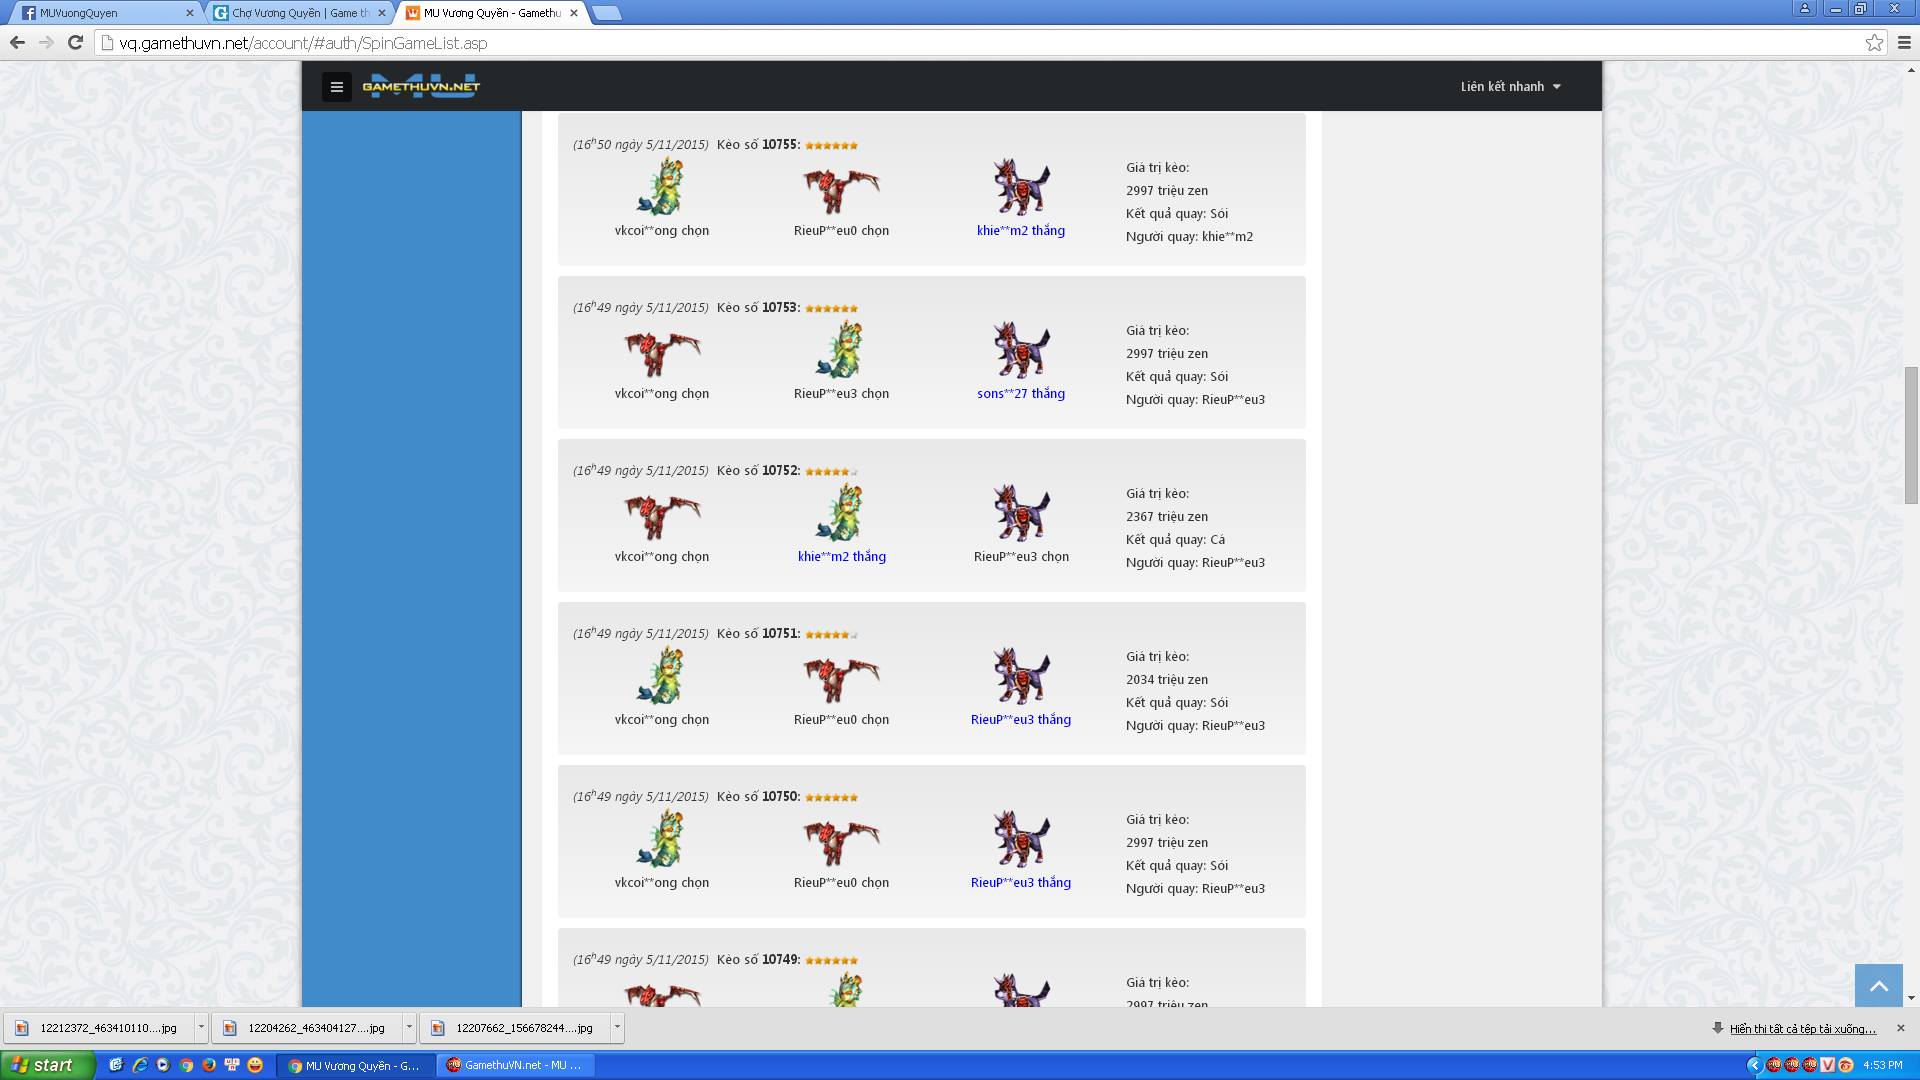Expand hidden system tray icons
The image size is (1920, 1080).
point(1754,1065)
